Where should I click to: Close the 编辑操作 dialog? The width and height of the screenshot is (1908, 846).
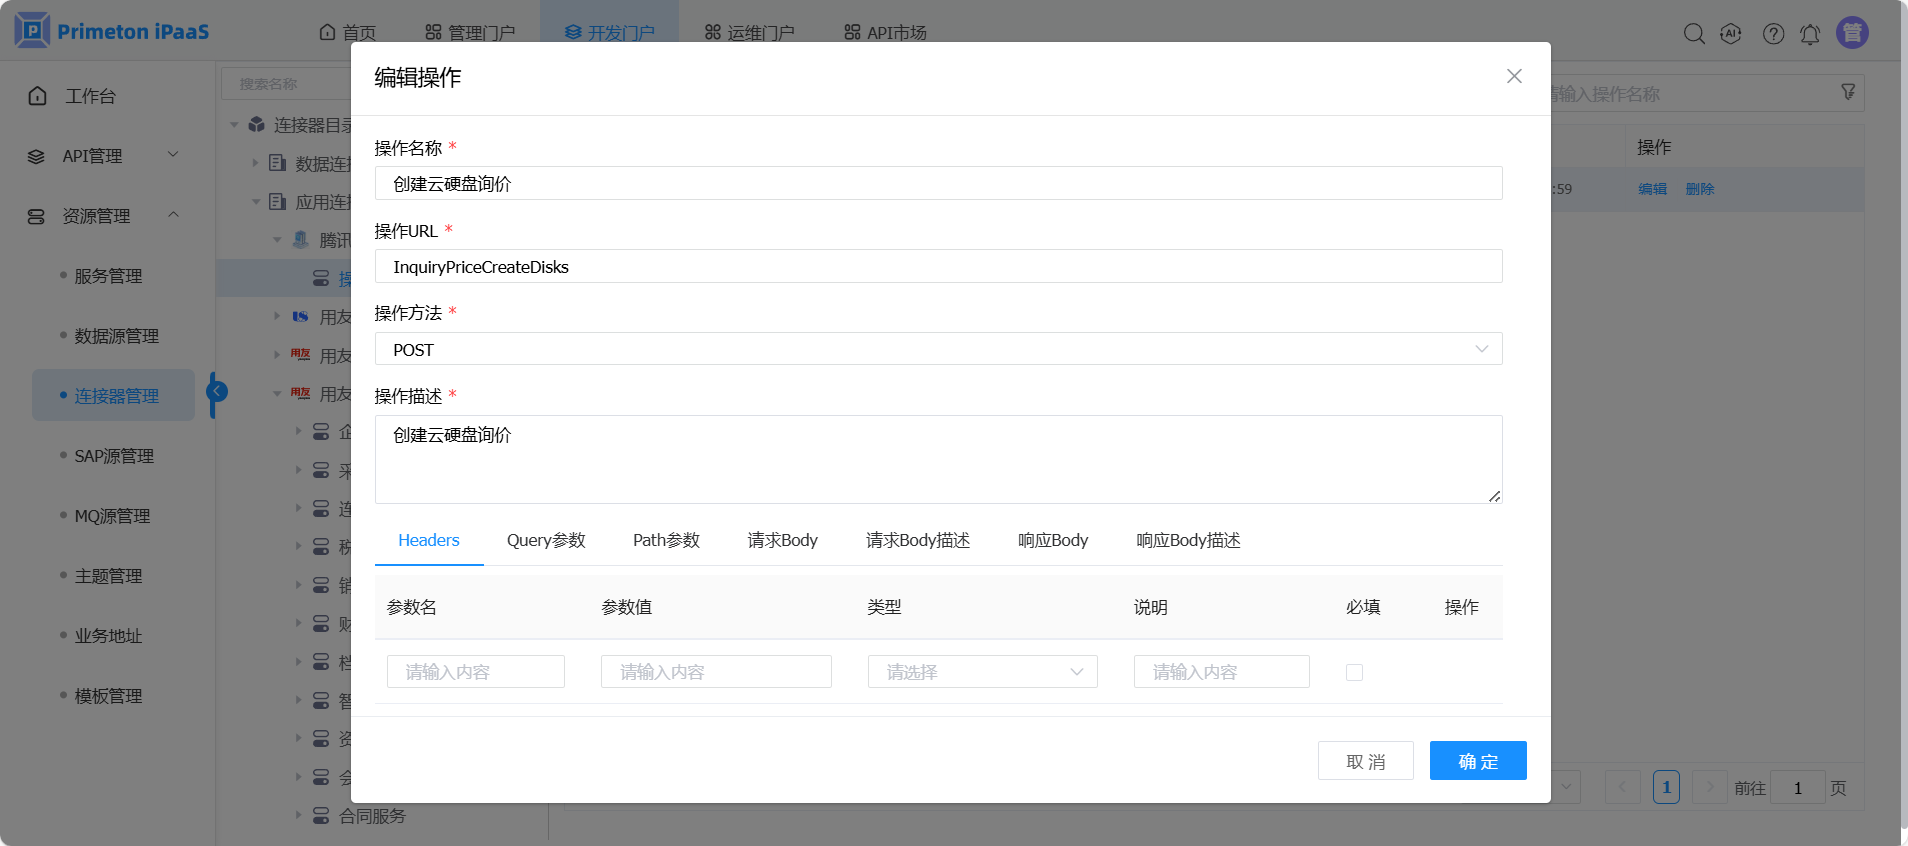1514,77
